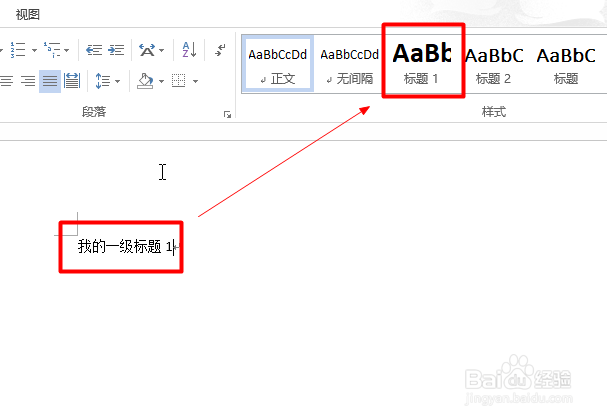Increase the paragraph indent

[x=116, y=50]
